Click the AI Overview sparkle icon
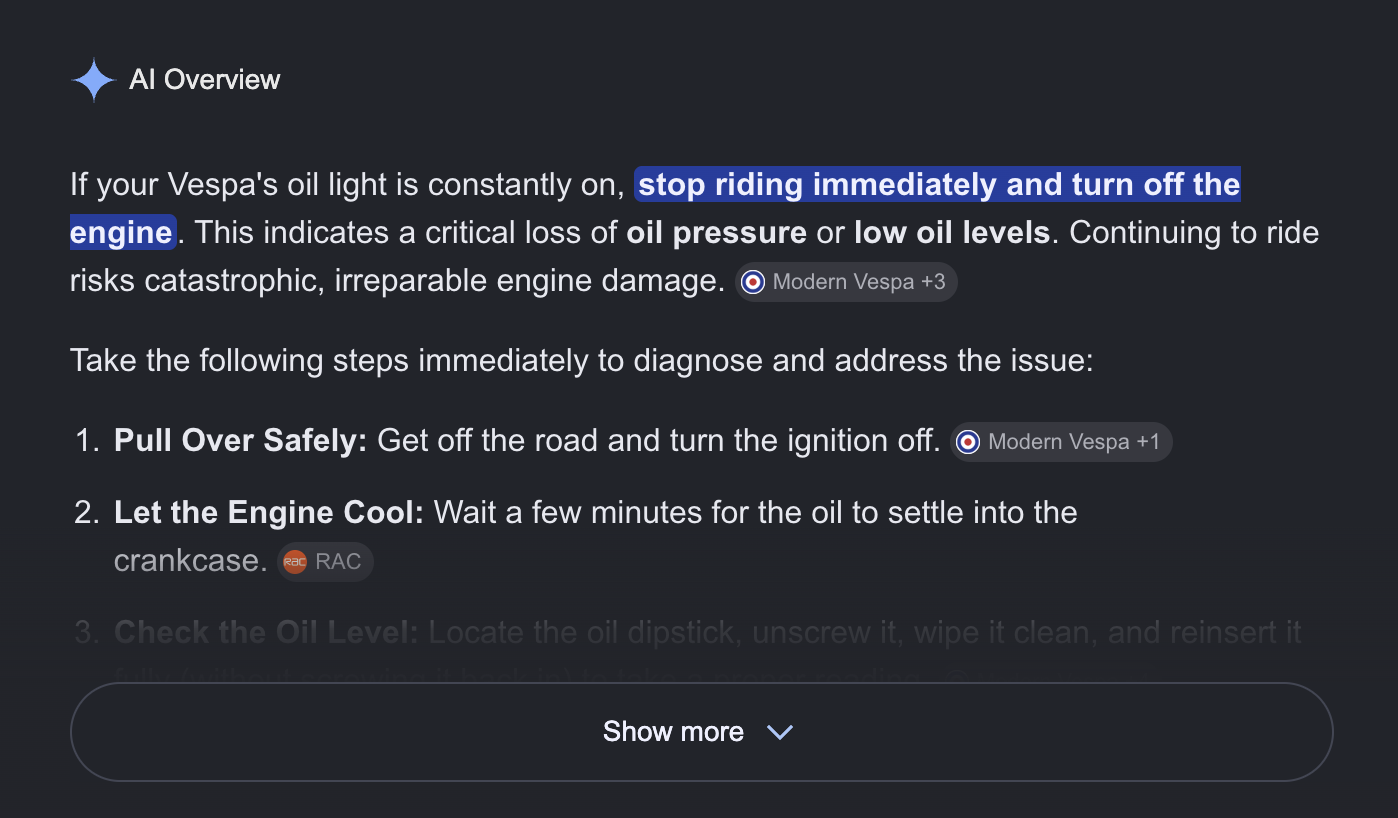Screen dimensions: 1398x818 94,80
